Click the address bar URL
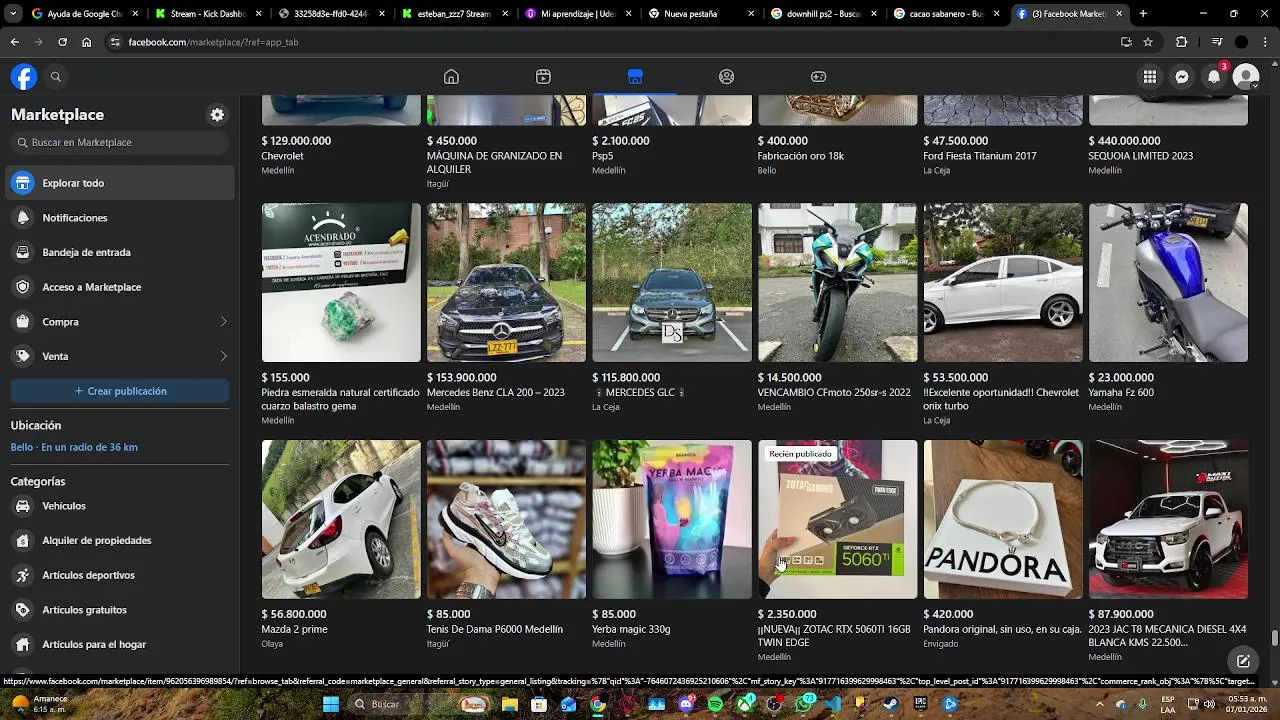The height and width of the screenshot is (720, 1280). pos(213,42)
